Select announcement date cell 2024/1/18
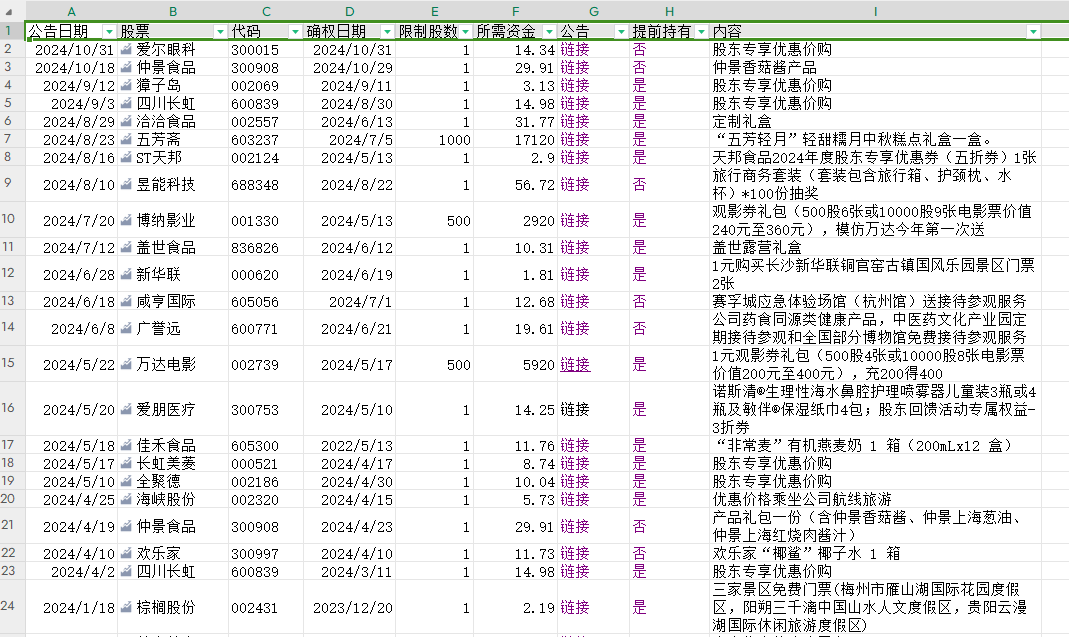Screen dimensions: 1069x637 click(x=72, y=607)
